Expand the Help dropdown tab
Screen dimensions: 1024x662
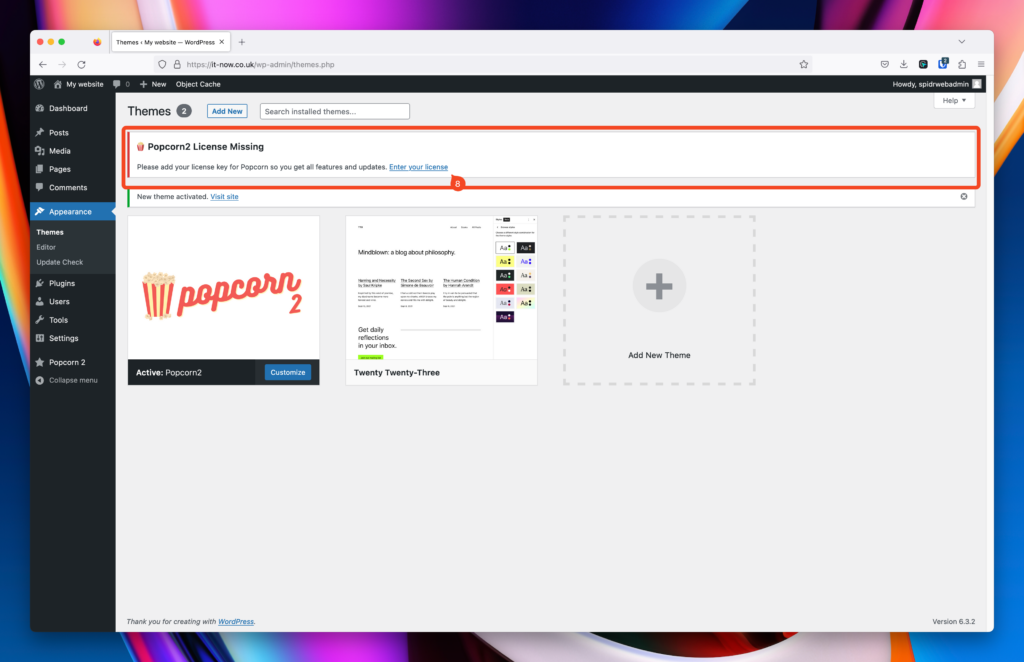point(954,101)
